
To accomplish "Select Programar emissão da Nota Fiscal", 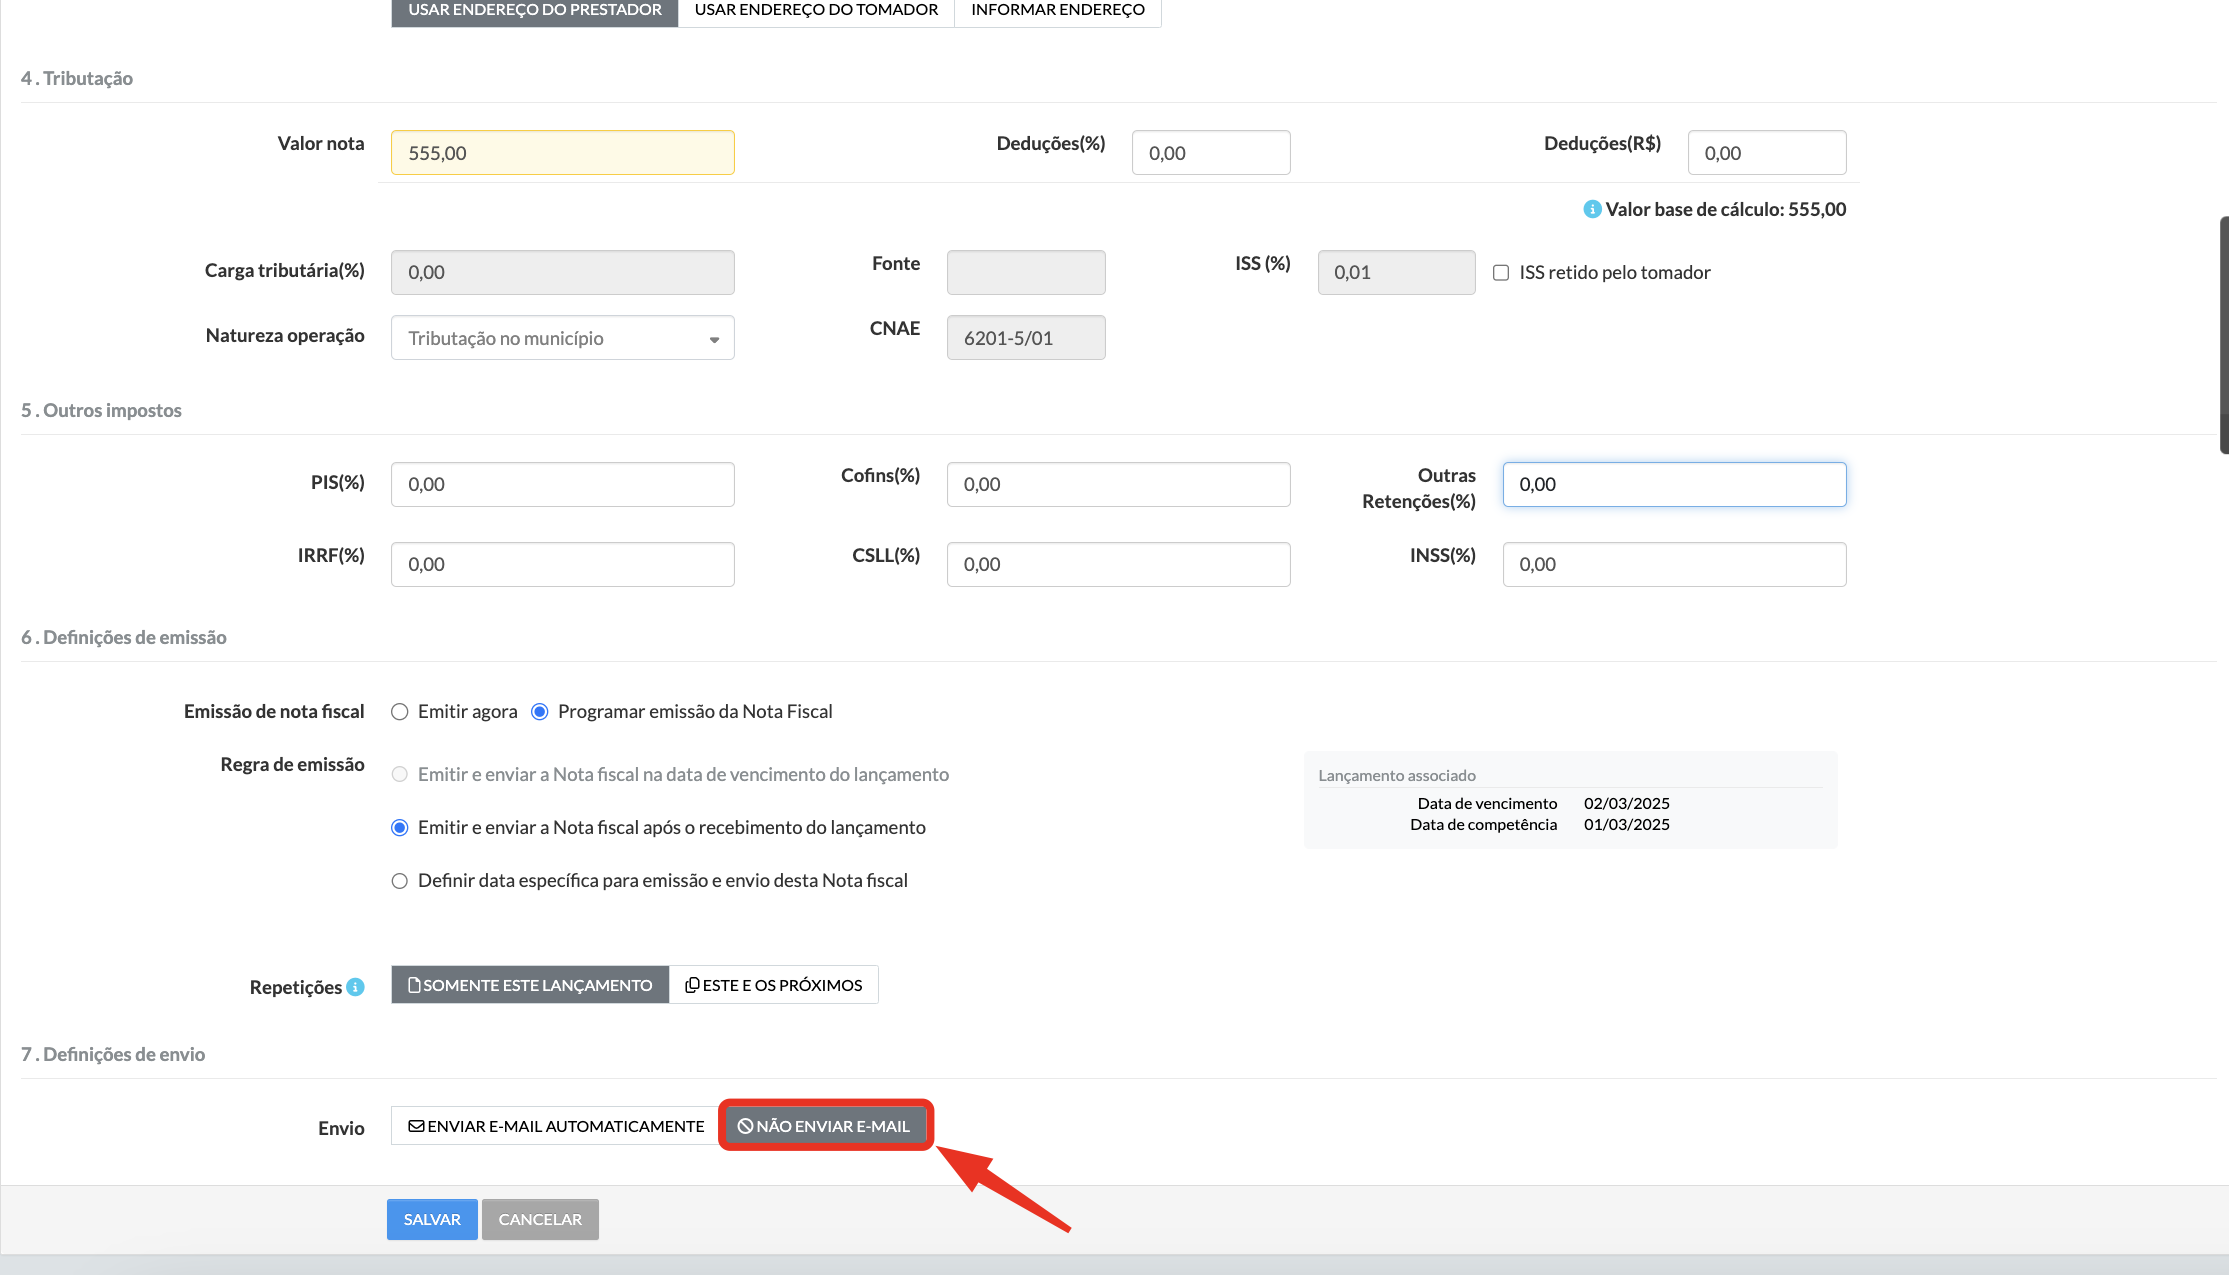I will 540,712.
